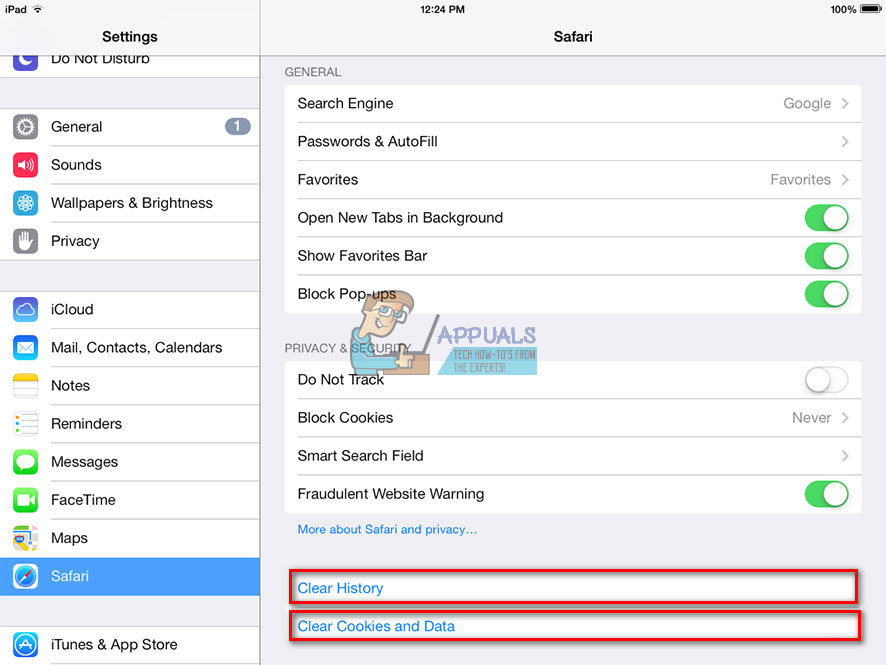Screen dimensions: 886x665
Task: Tap the Block Cookies label
Action: click(345, 418)
